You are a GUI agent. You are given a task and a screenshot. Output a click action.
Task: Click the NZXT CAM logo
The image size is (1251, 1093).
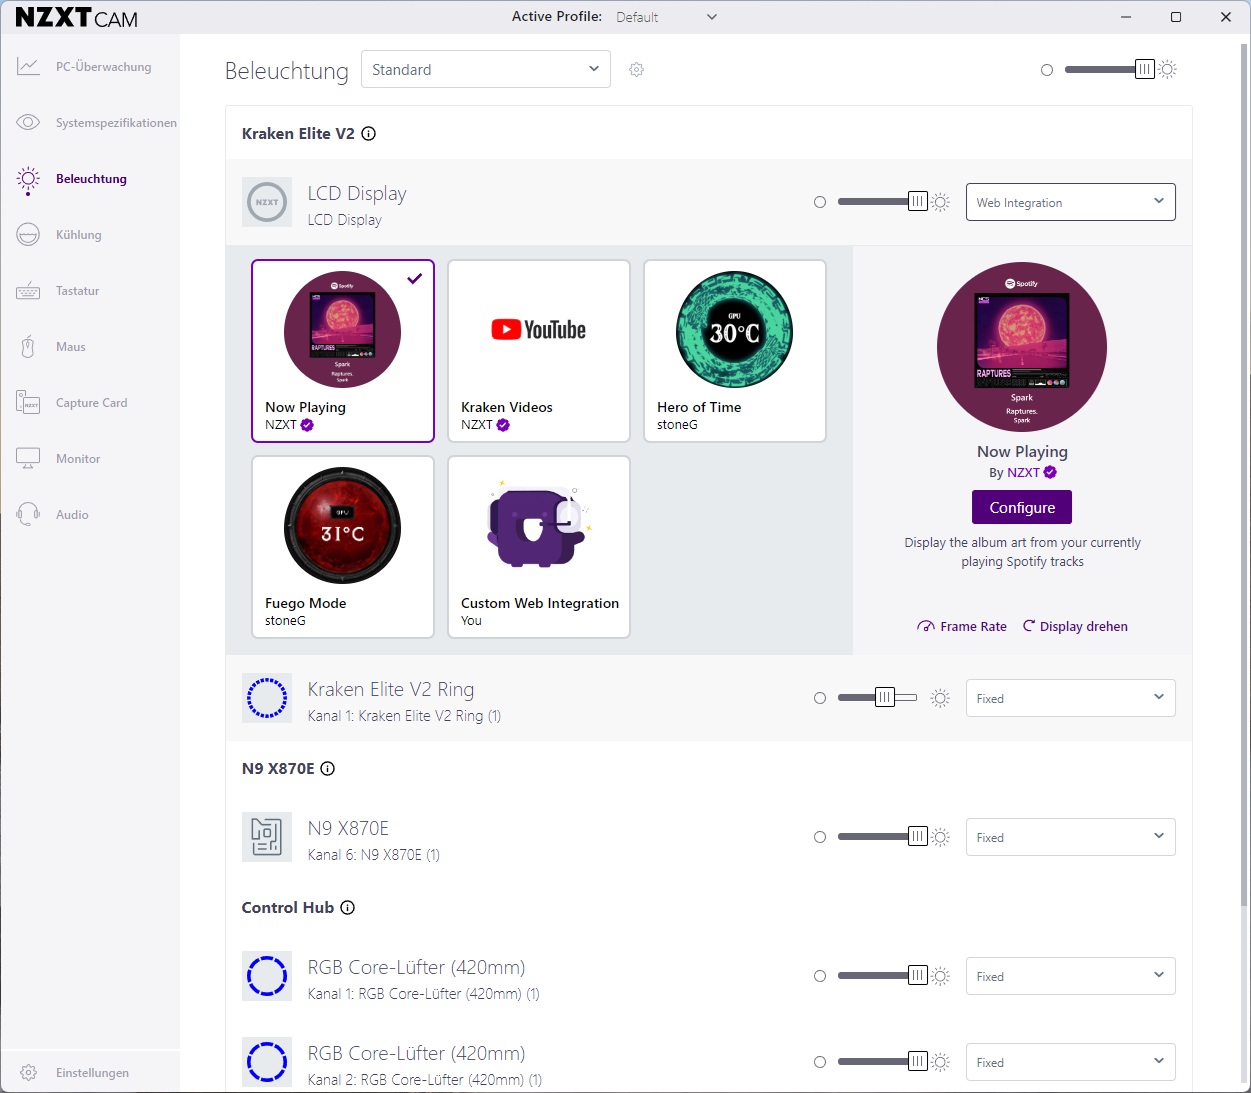coord(77,18)
